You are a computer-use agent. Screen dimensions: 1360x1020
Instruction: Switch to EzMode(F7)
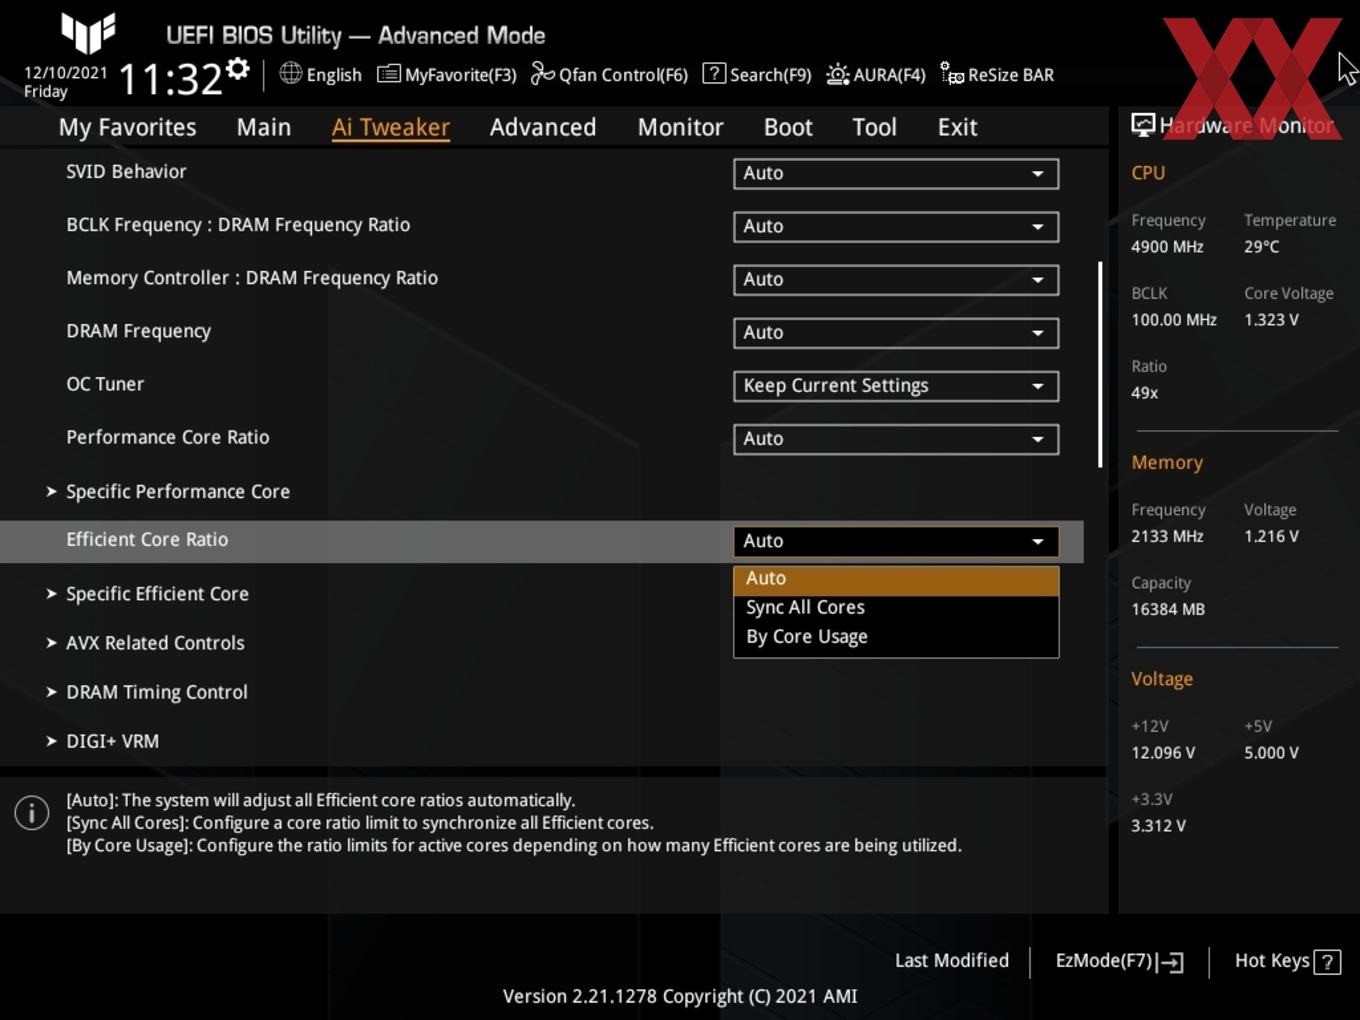click(1120, 961)
